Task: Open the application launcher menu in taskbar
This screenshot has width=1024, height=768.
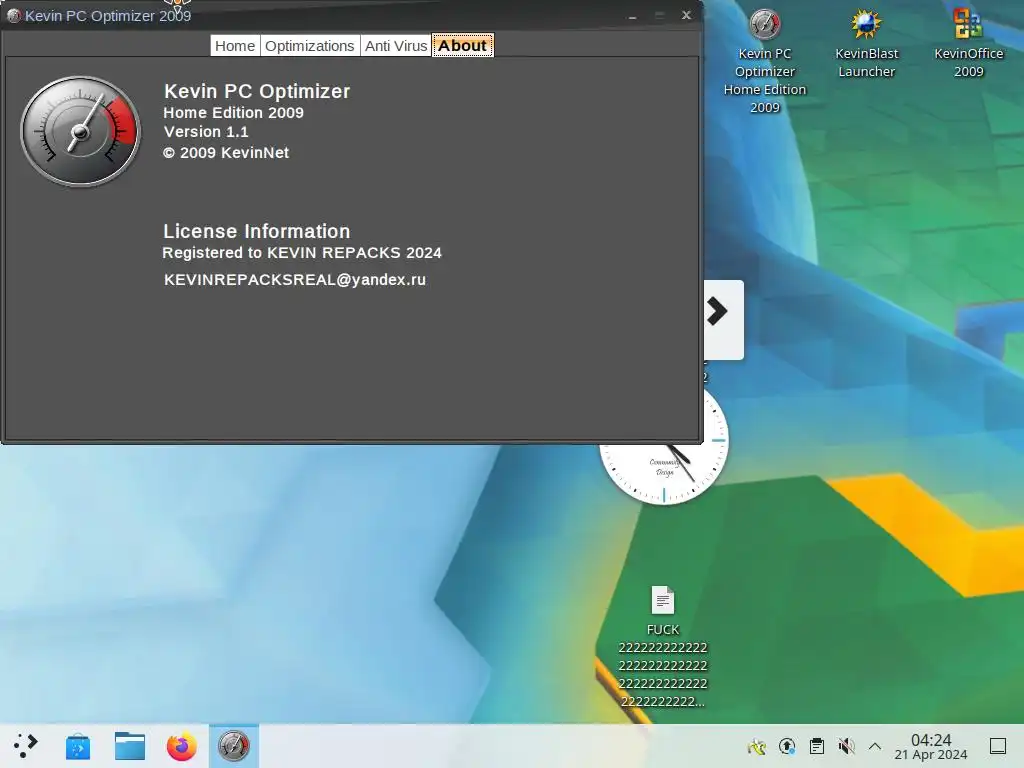Action: (x=25, y=746)
